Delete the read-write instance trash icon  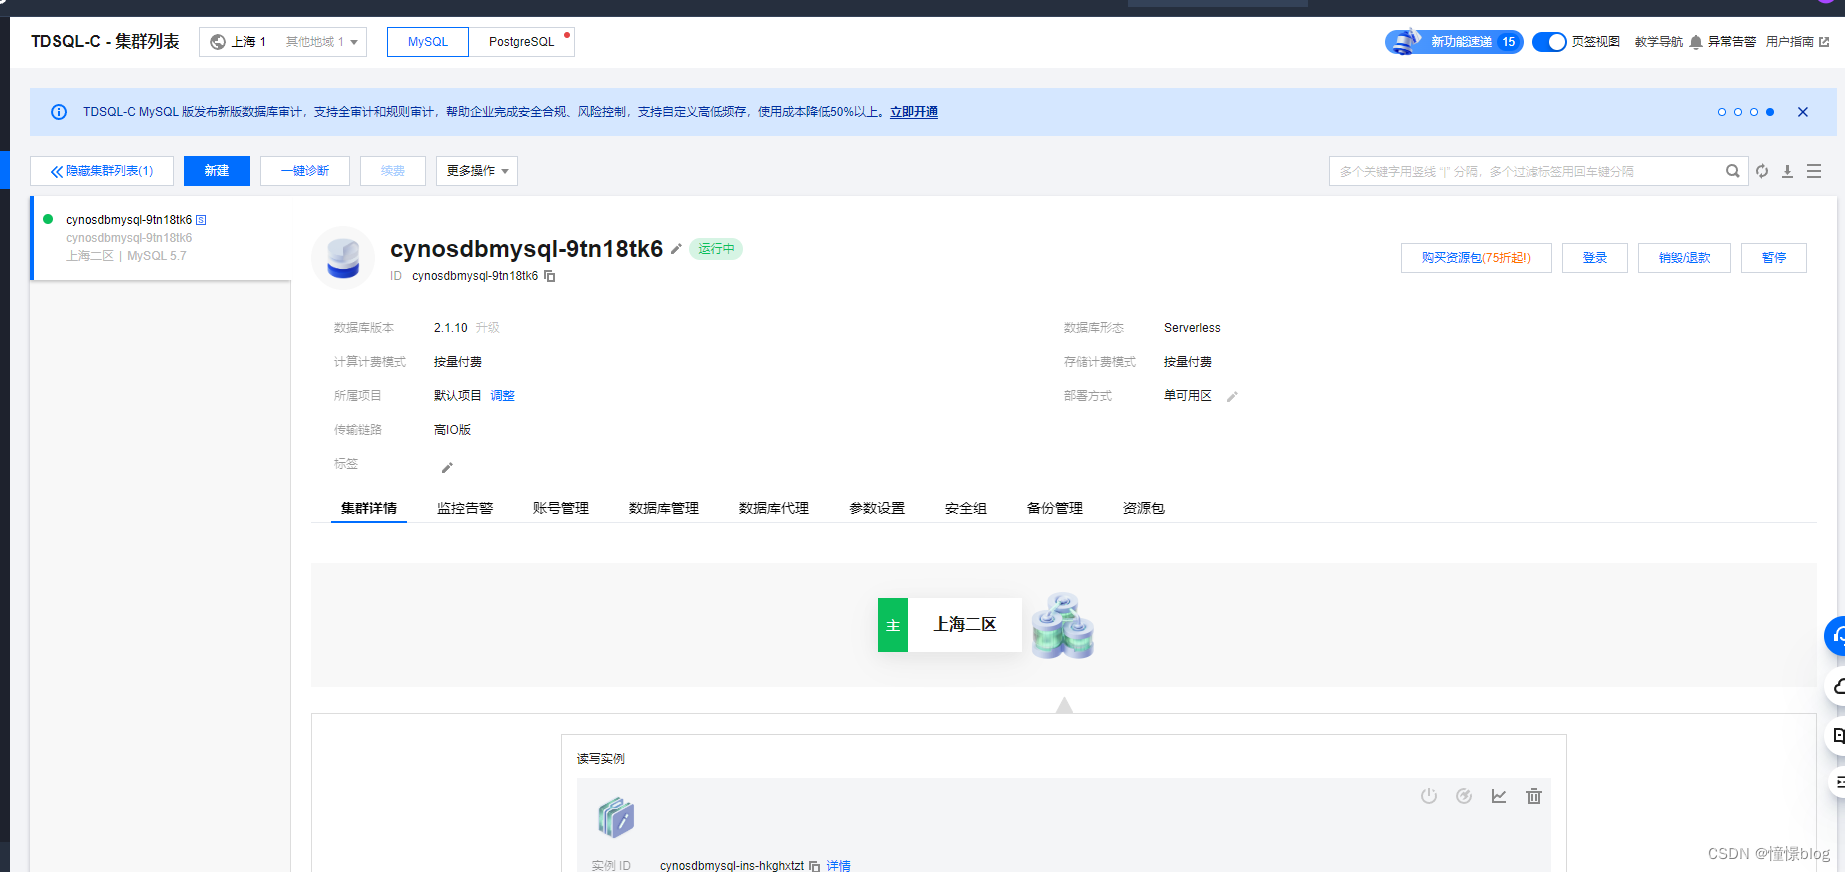[x=1534, y=796]
